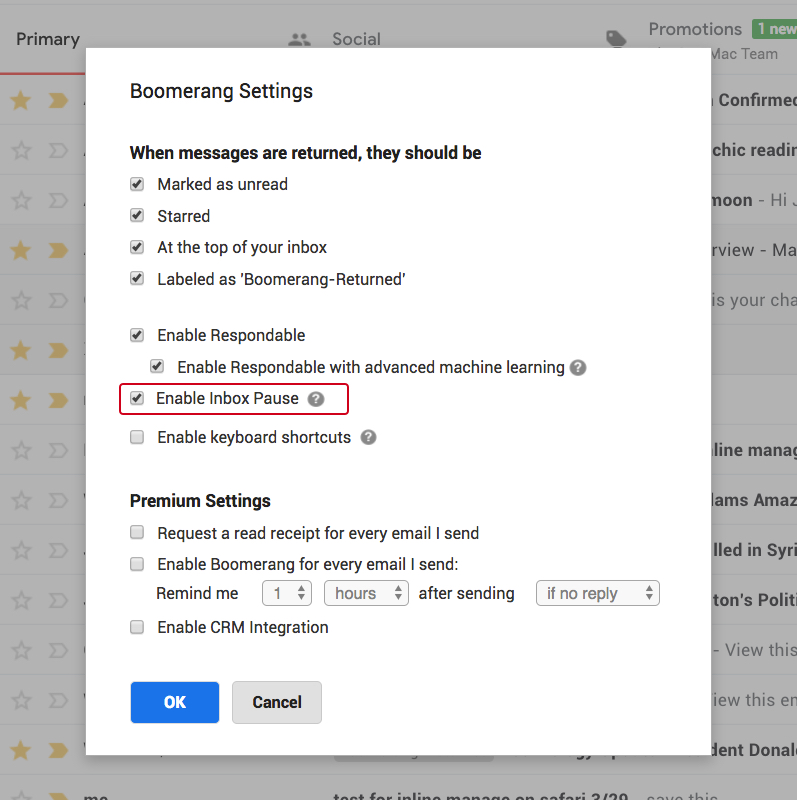Enable keyboard shortcuts checkbox
Viewport: 797px width, 800px height.
coord(137,437)
